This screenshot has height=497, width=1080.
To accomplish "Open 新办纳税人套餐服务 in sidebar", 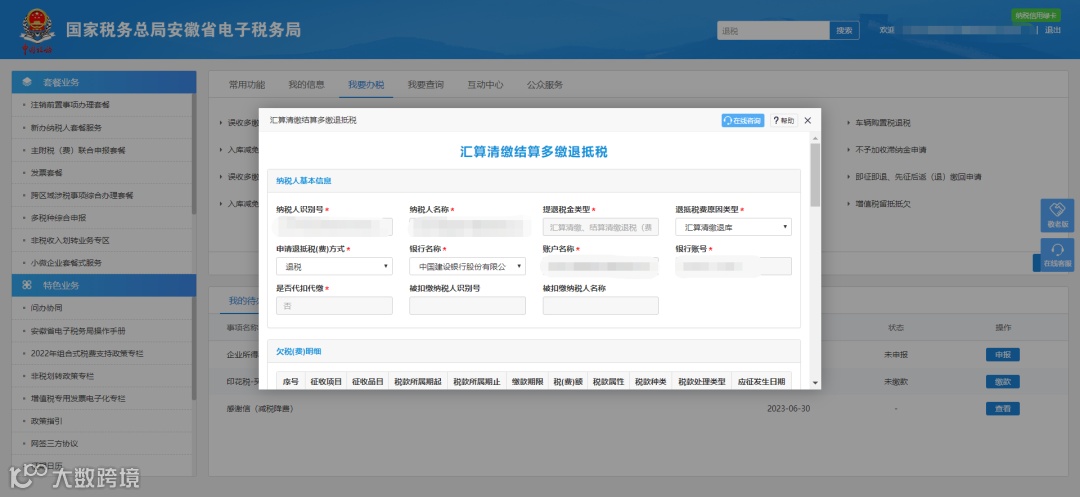I will click(66, 127).
